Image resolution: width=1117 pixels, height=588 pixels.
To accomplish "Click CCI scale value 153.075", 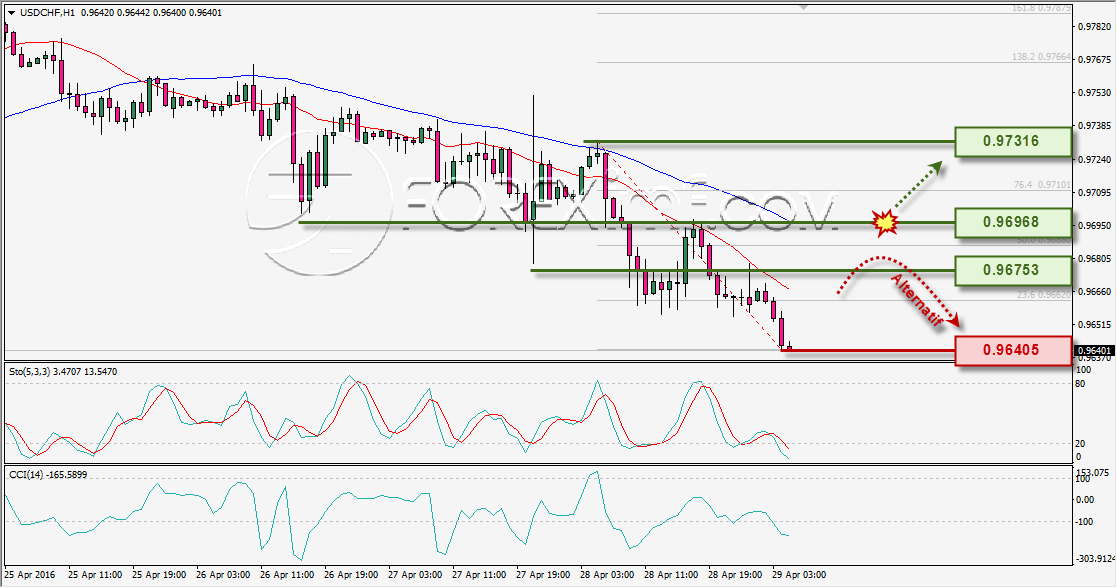I will (1093, 472).
